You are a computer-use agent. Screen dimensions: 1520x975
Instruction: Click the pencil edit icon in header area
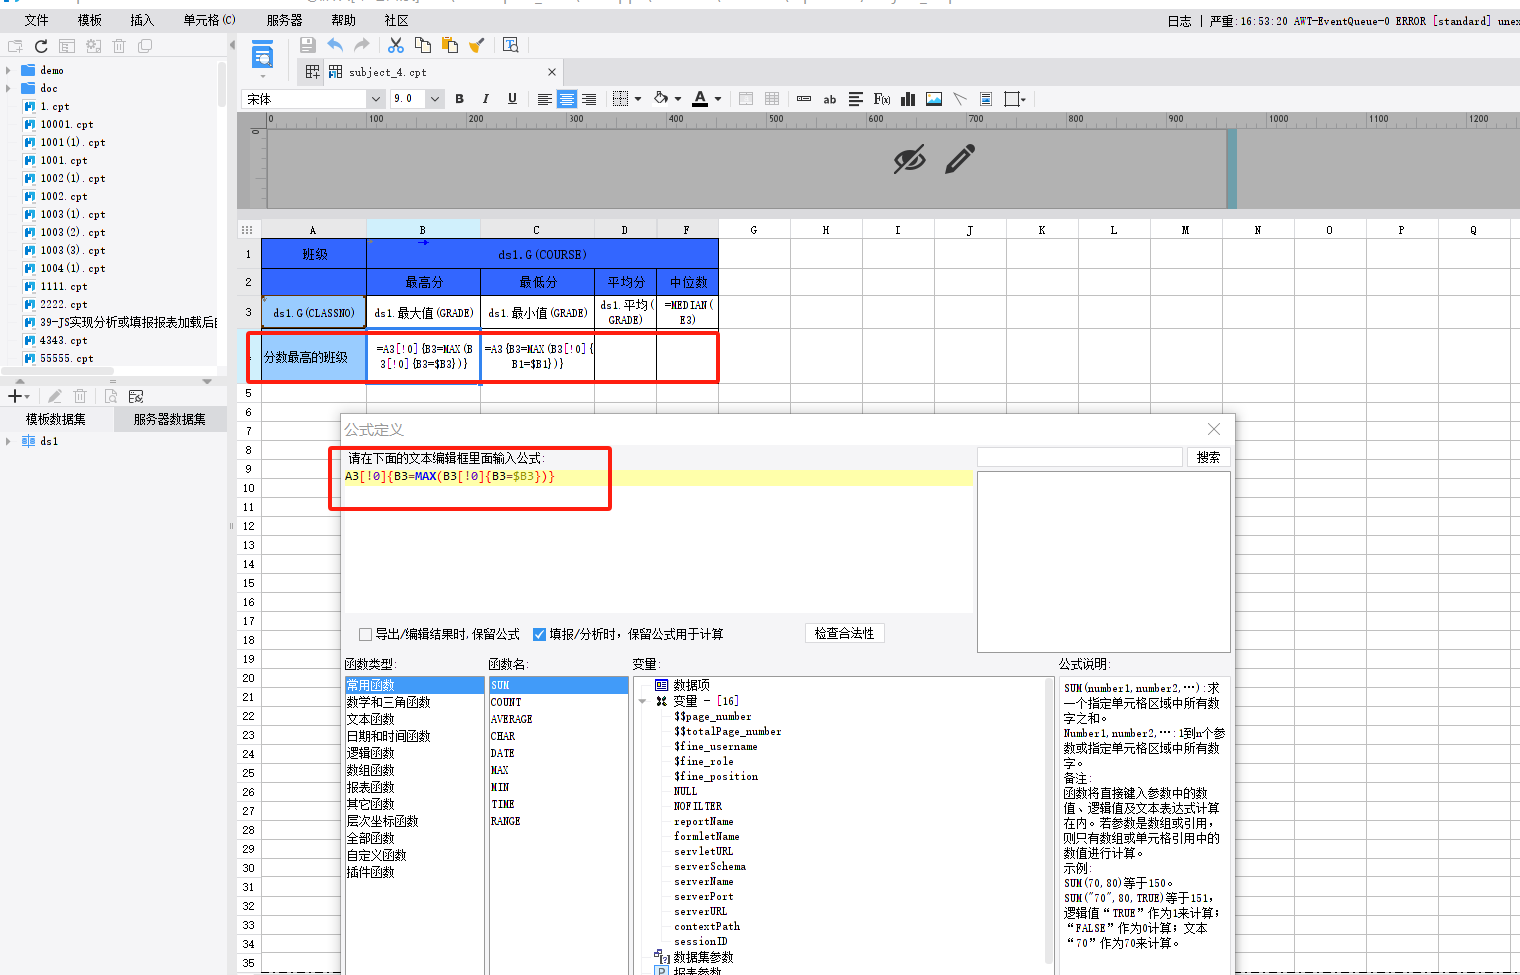click(x=960, y=159)
